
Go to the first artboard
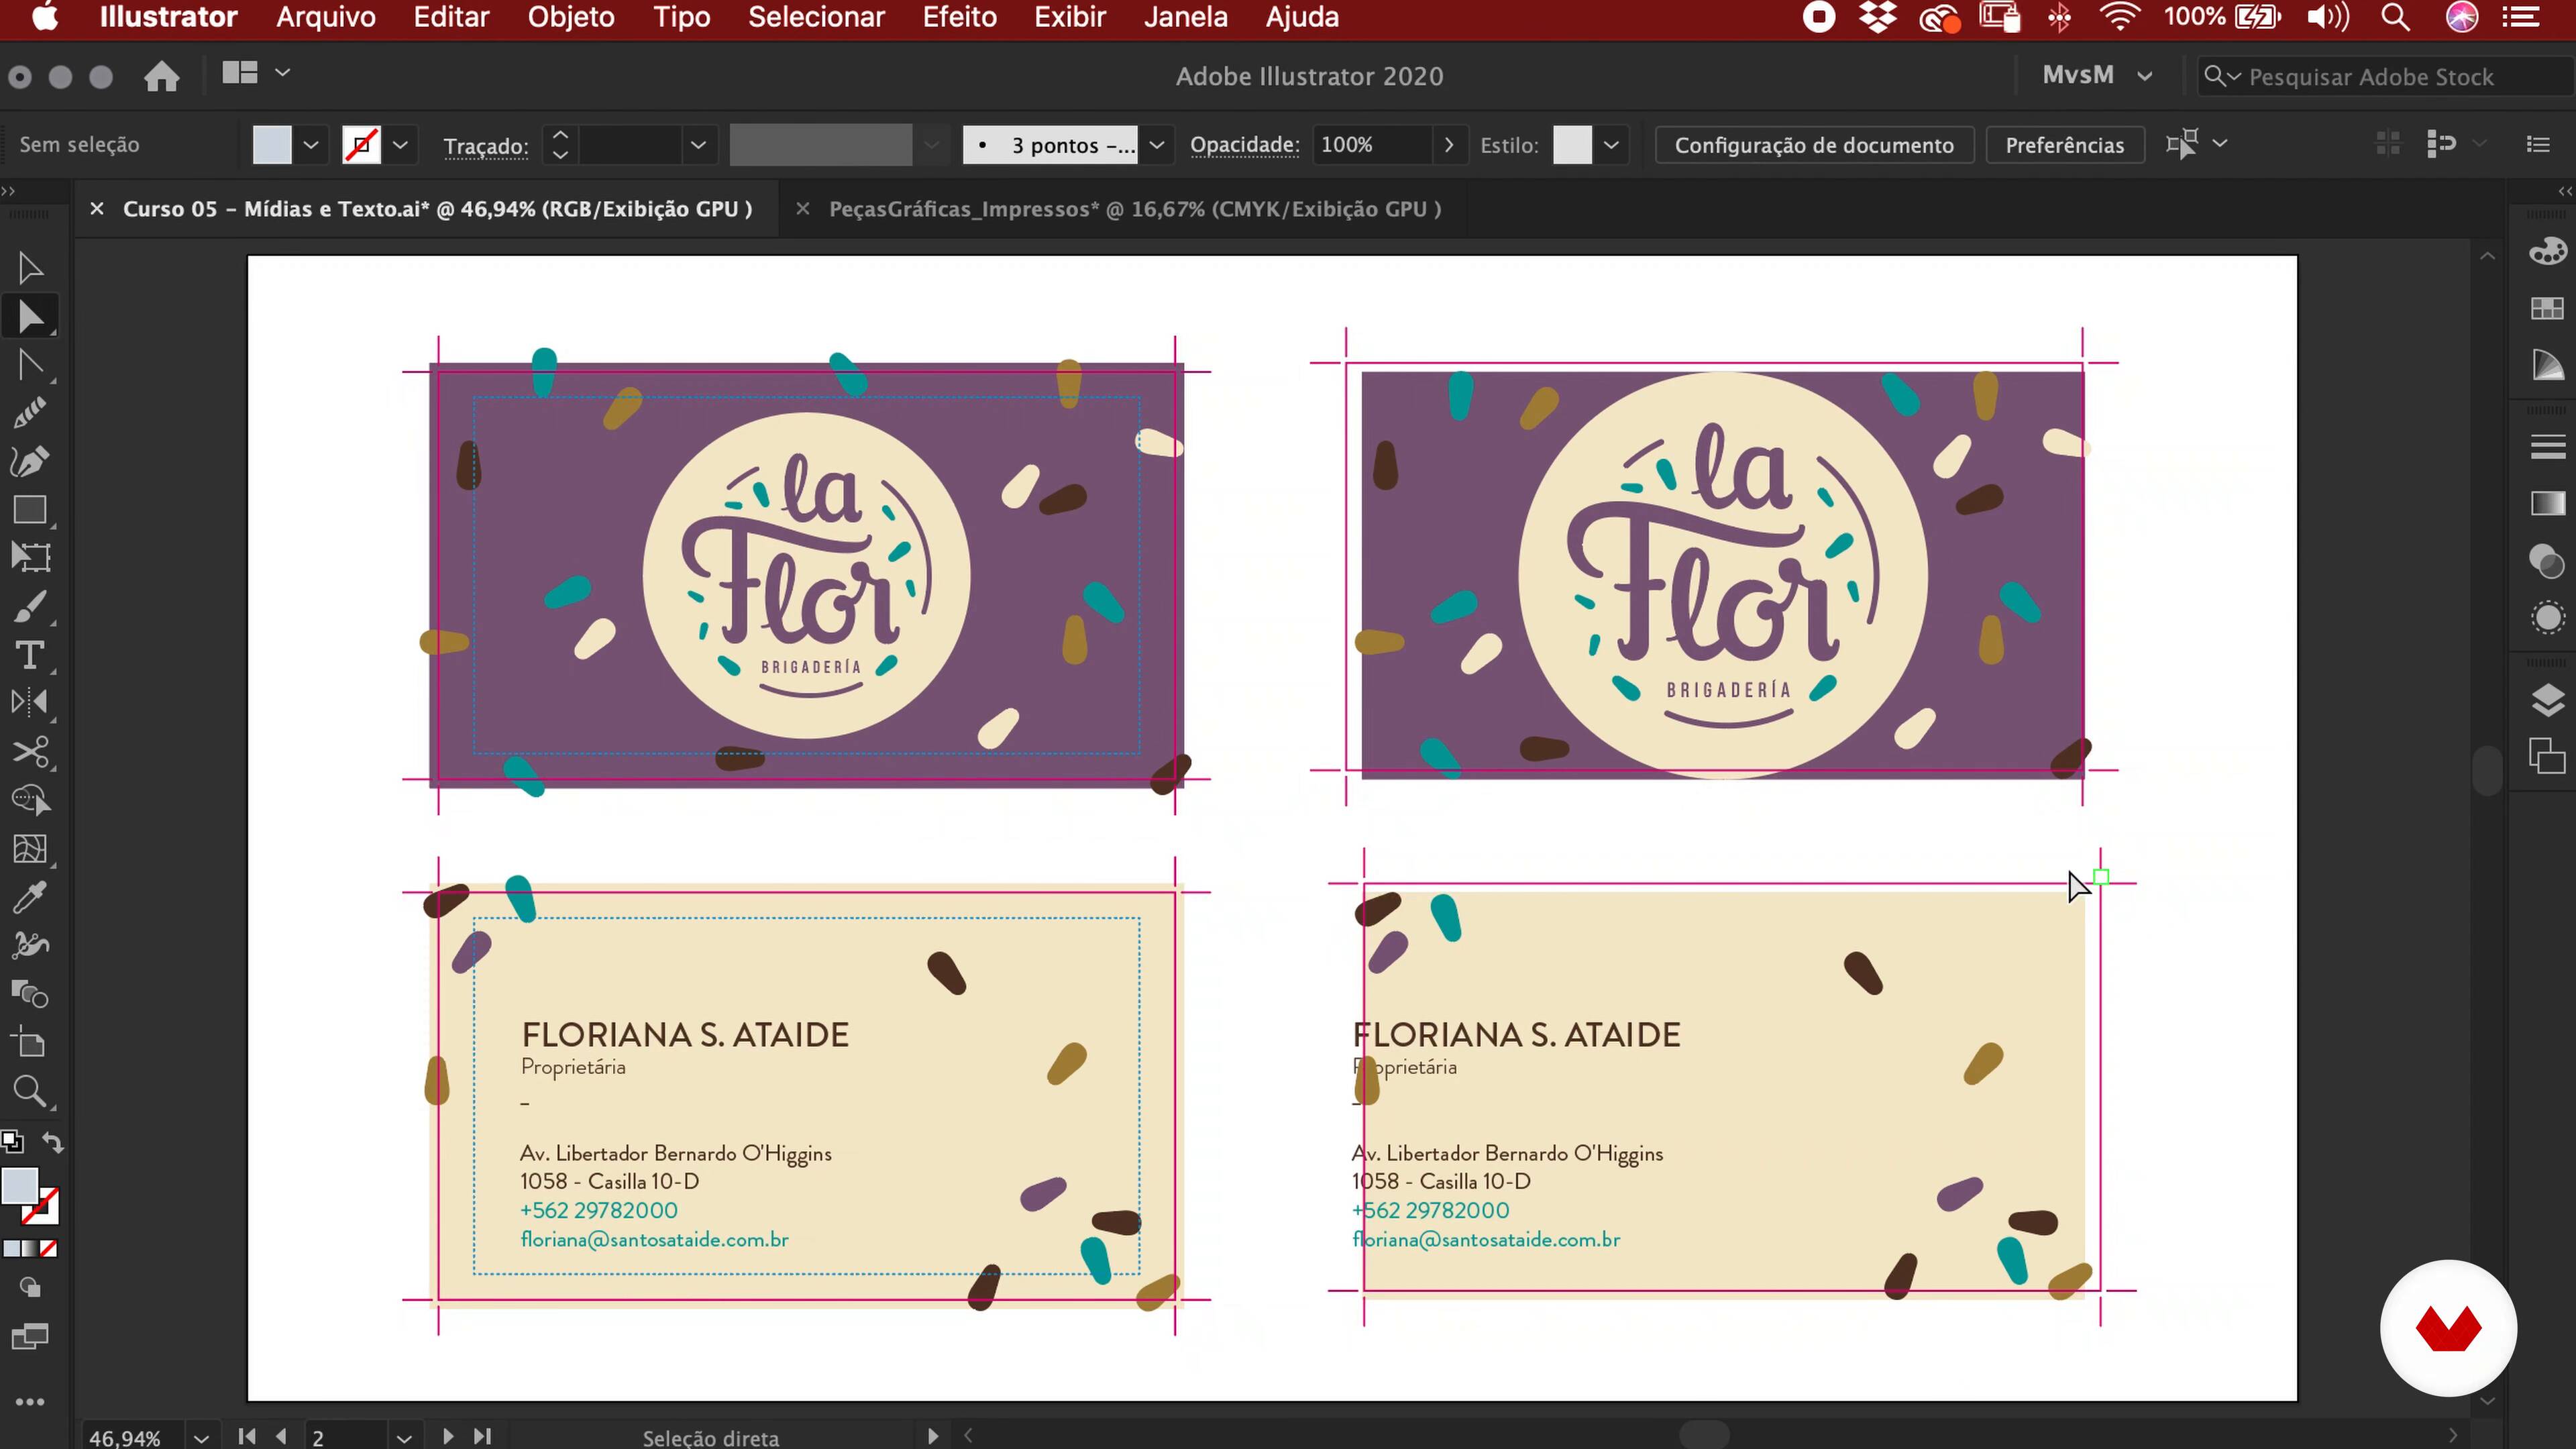247,1436
